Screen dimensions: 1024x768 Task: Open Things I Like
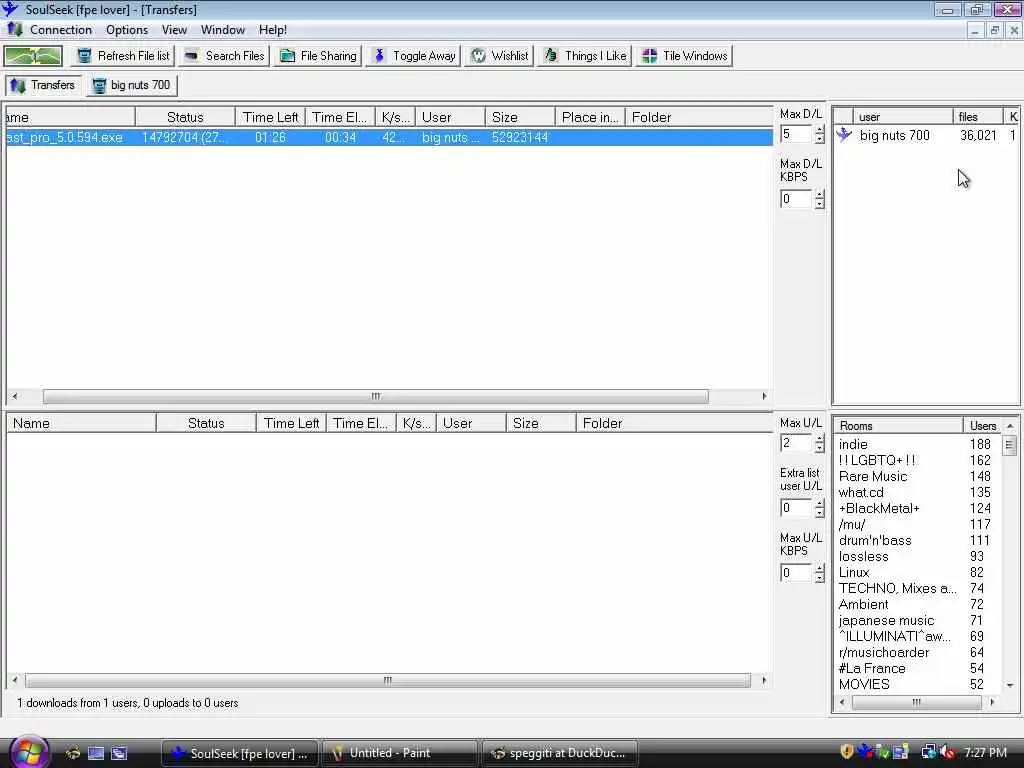click(585, 56)
